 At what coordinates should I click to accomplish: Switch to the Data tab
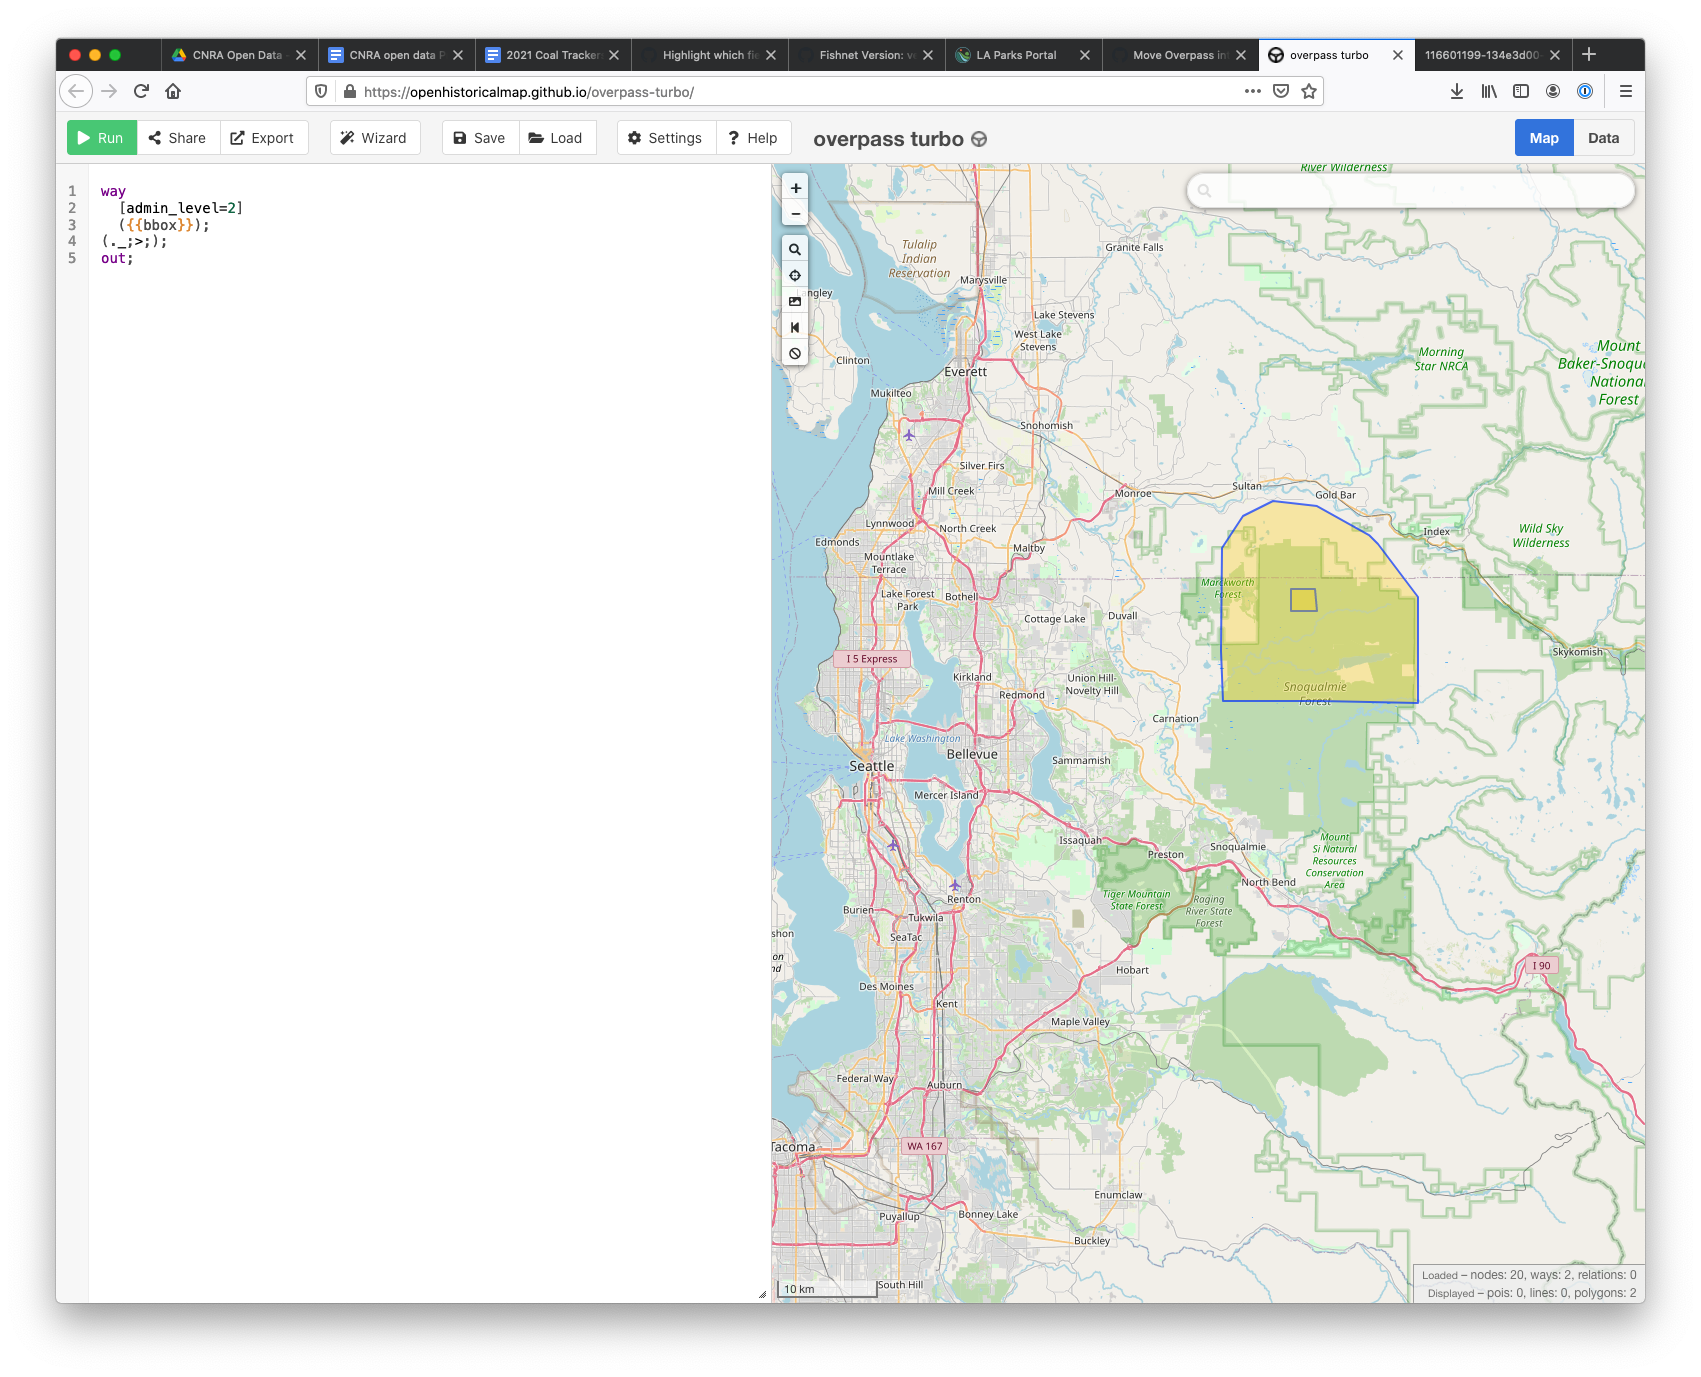[x=1603, y=137]
